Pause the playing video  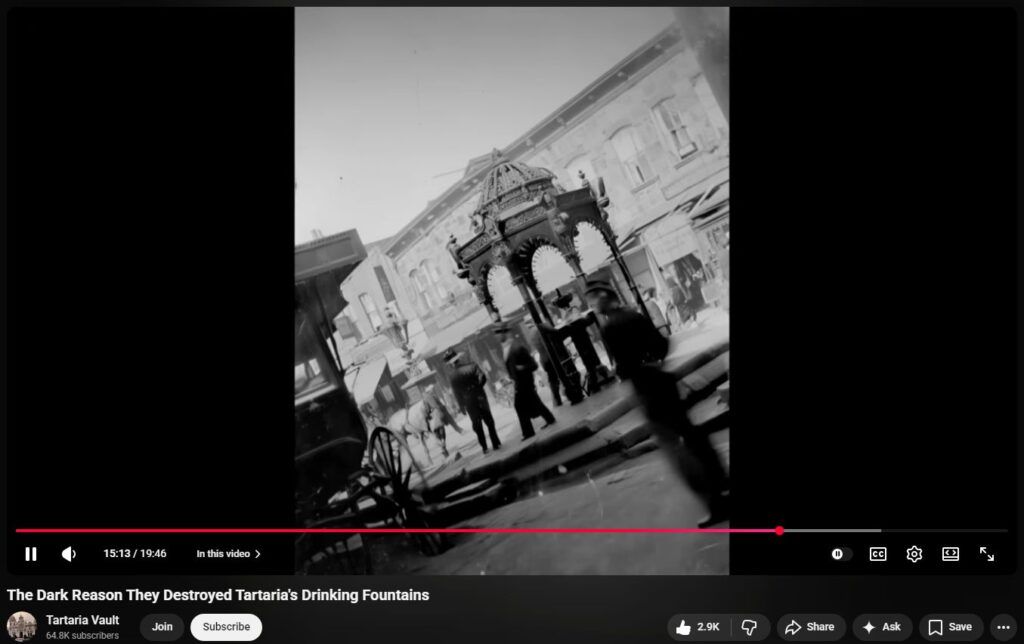(x=31, y=554)
